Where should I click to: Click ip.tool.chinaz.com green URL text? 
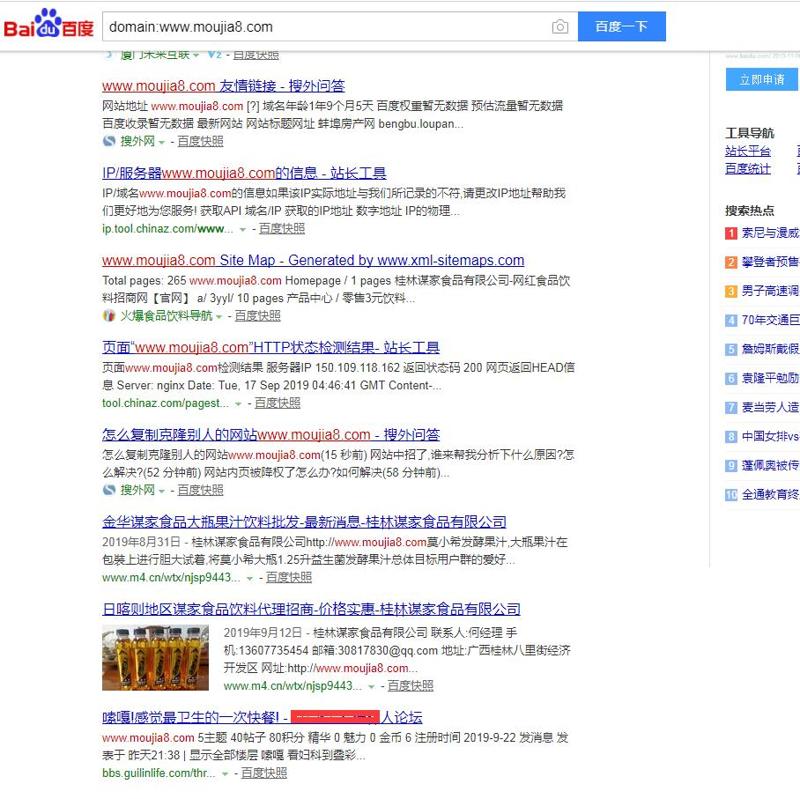167,229
